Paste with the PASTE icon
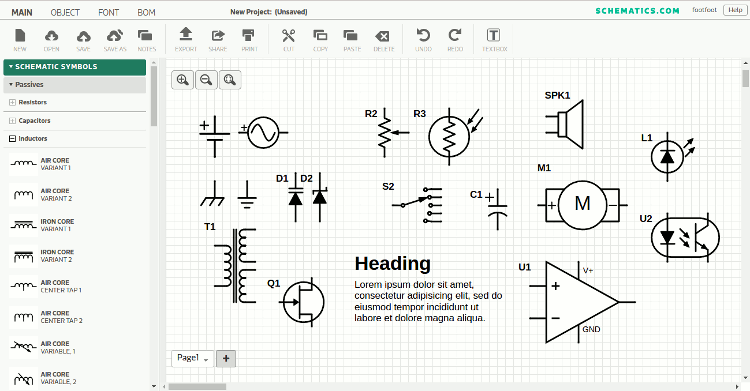Image resolution: width=750 pixels, height=391 pixels. (x=352, y=40)
